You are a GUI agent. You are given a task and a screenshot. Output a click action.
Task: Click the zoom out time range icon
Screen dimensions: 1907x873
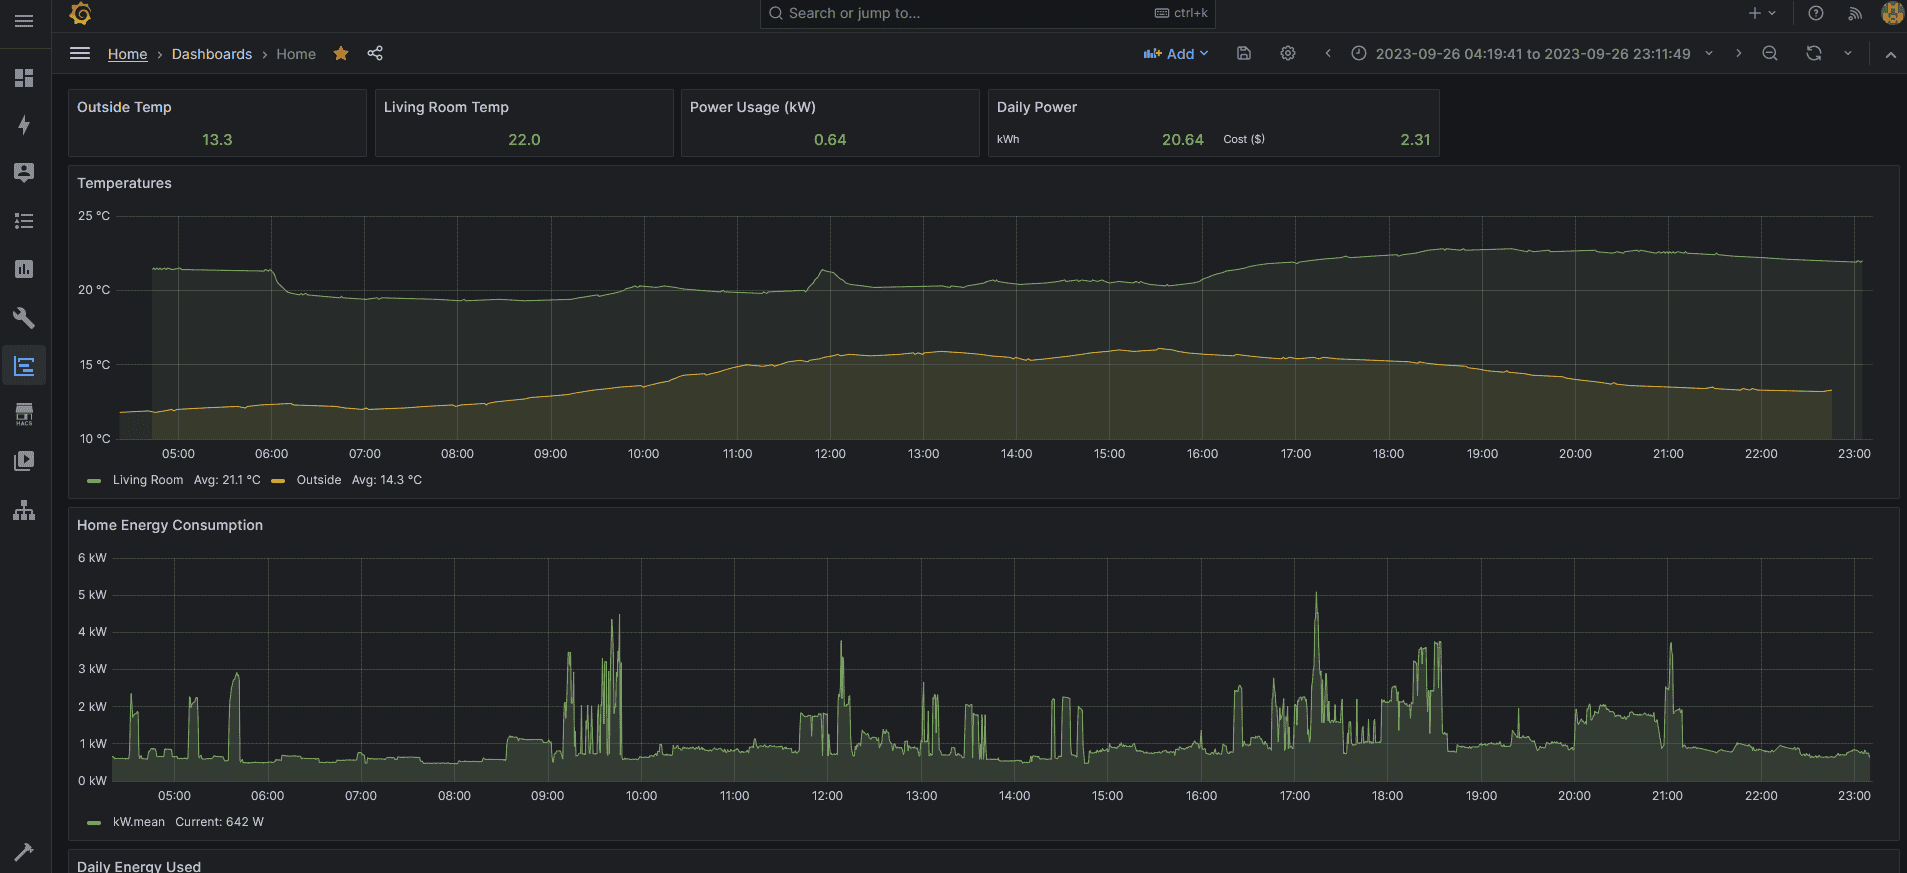point(1770,54)
